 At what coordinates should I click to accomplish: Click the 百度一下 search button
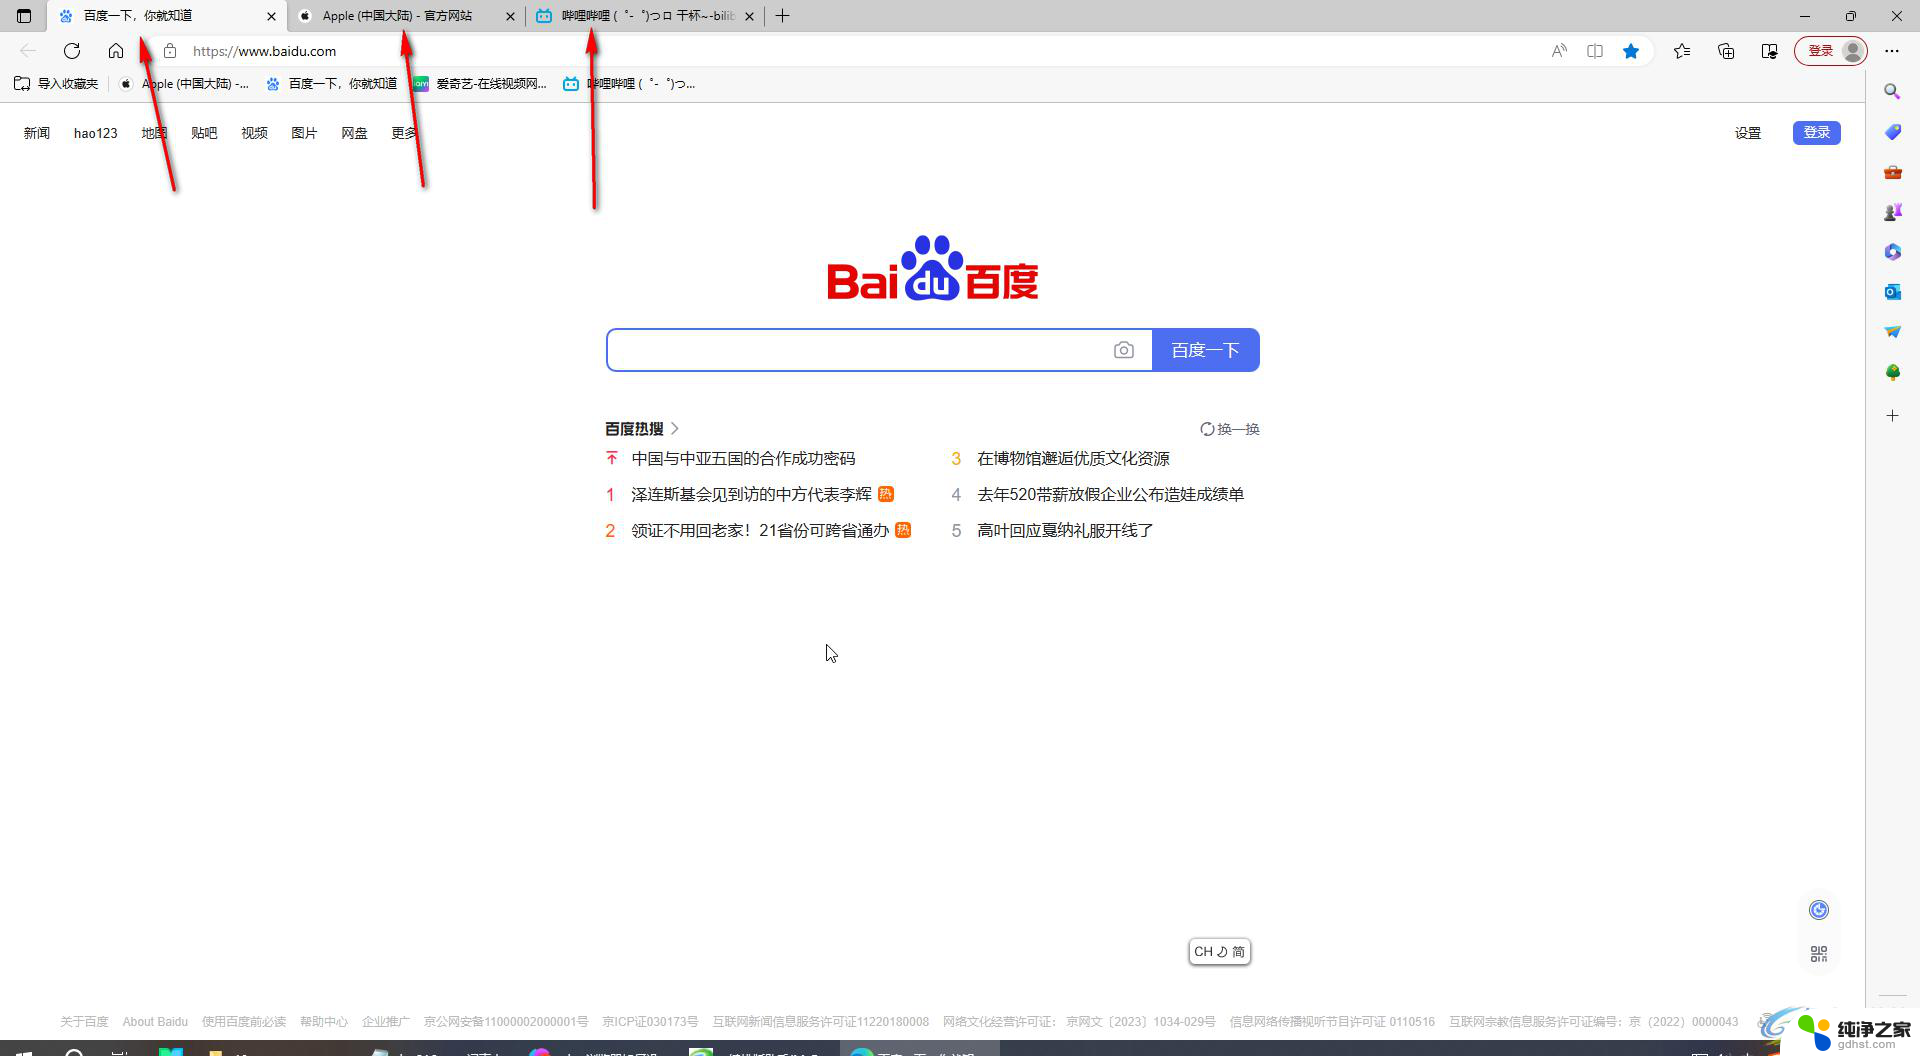(1206, 350)
